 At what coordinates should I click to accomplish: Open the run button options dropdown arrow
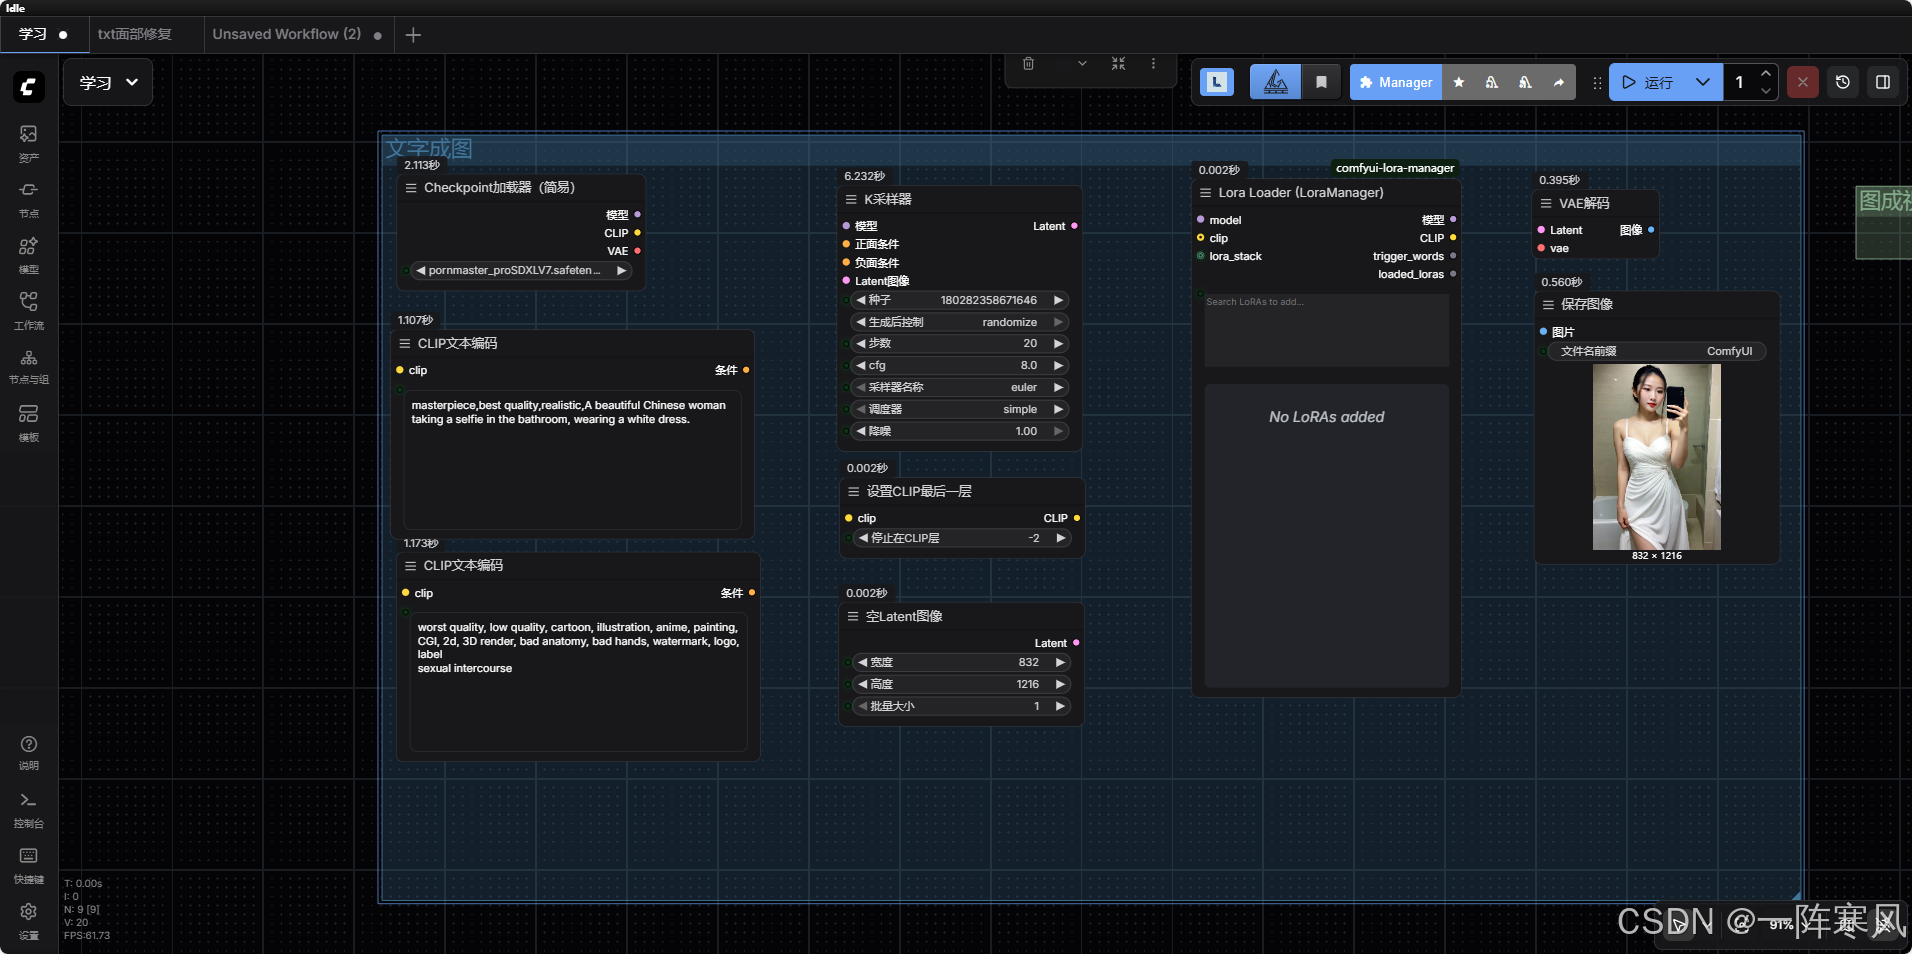(x=1702, y=82)
